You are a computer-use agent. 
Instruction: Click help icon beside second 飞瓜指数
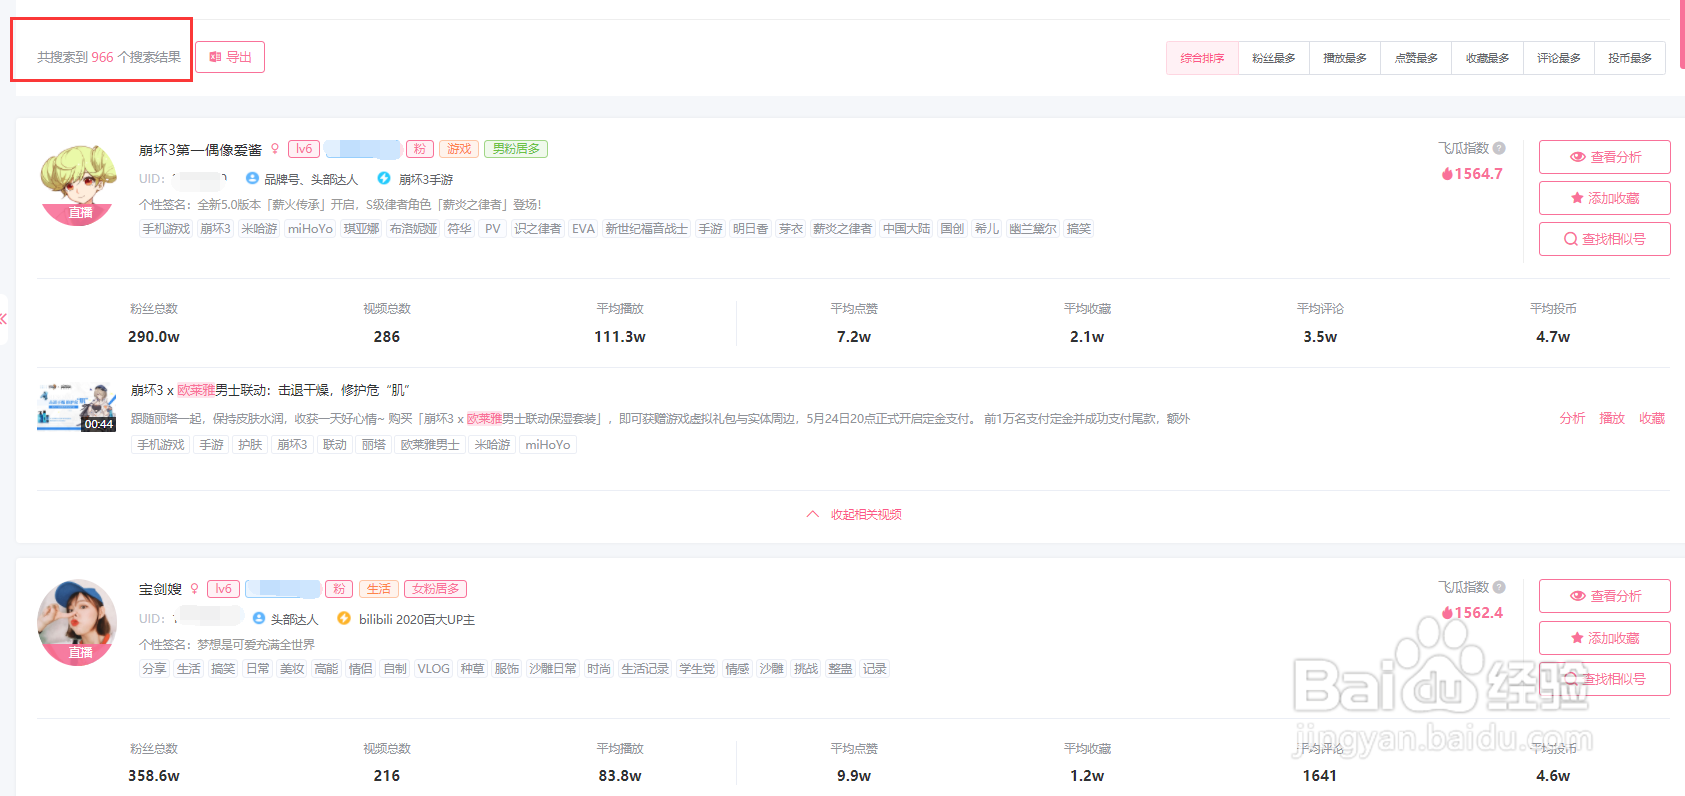(1499, 587)
